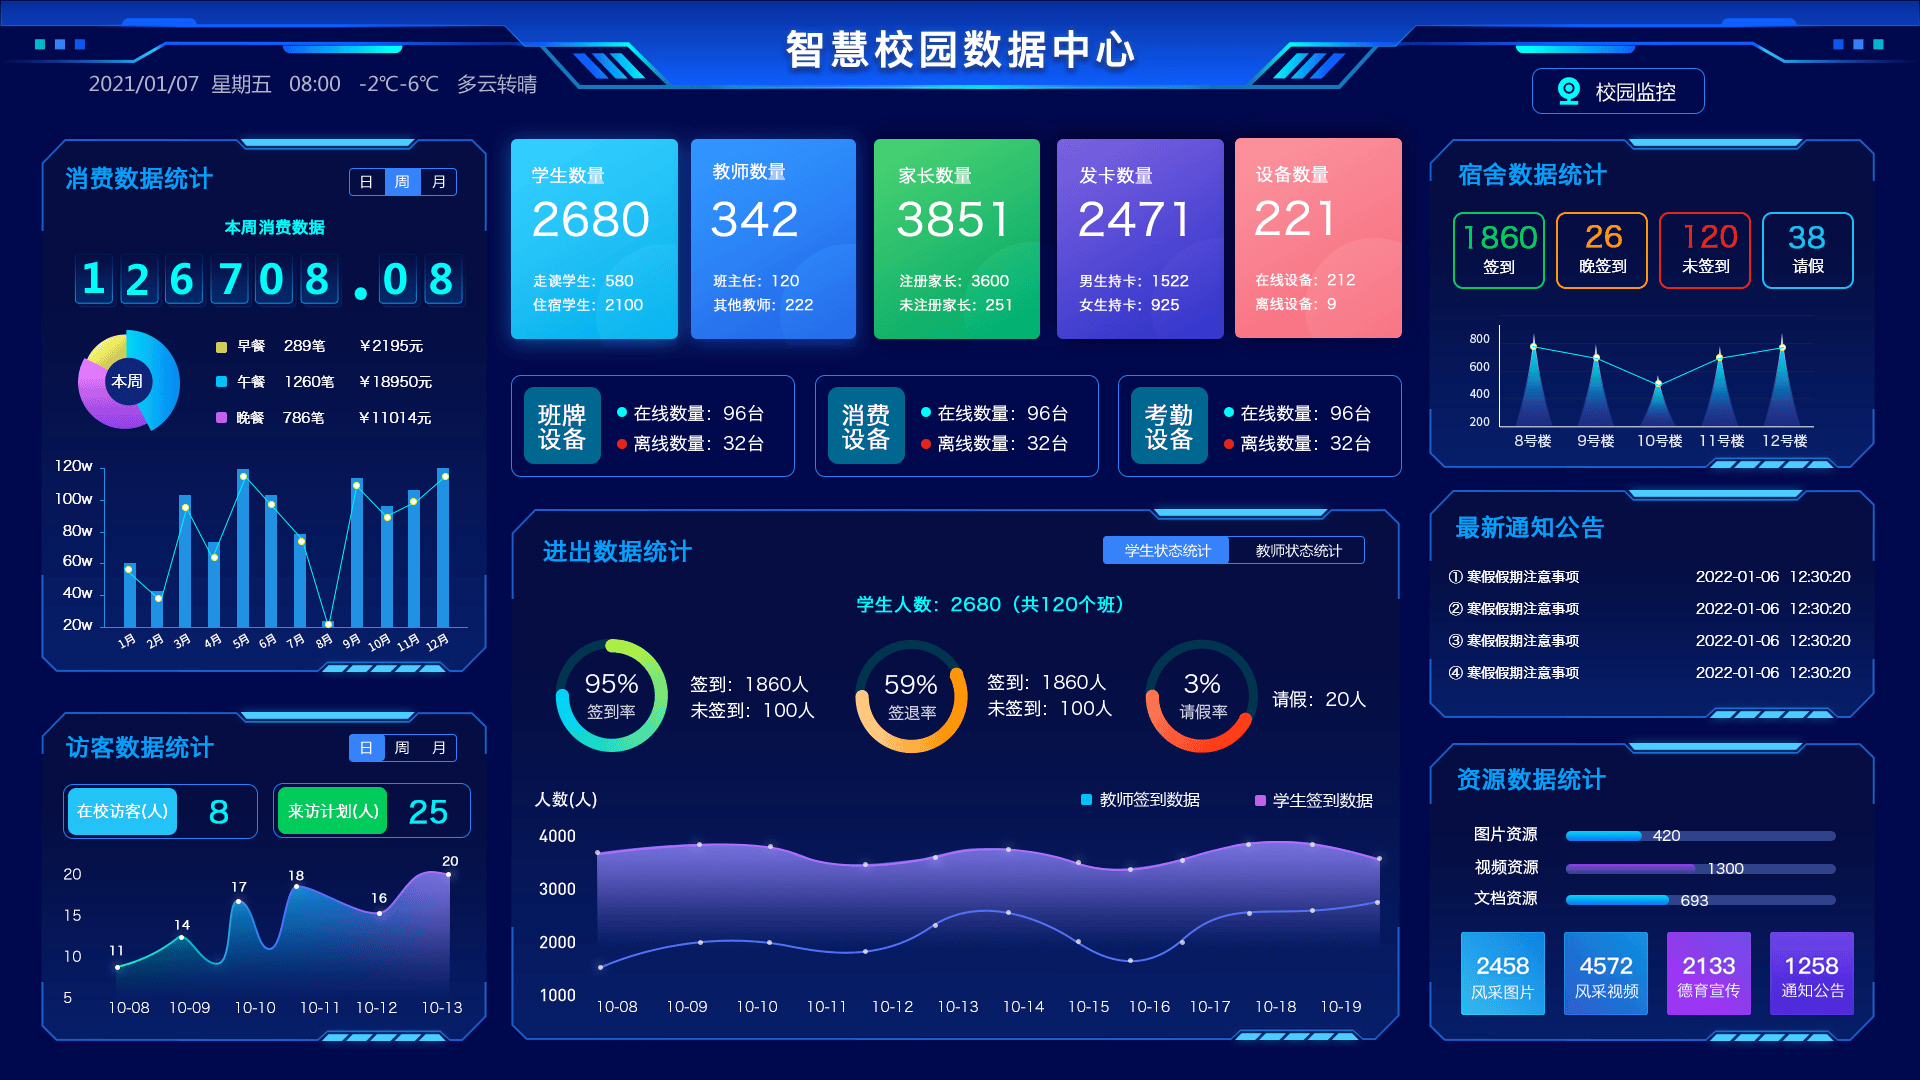Open the 校园监控 campus monitoring button
The height and width of the screenshot is (1080, 1920).
point(1617,91)
